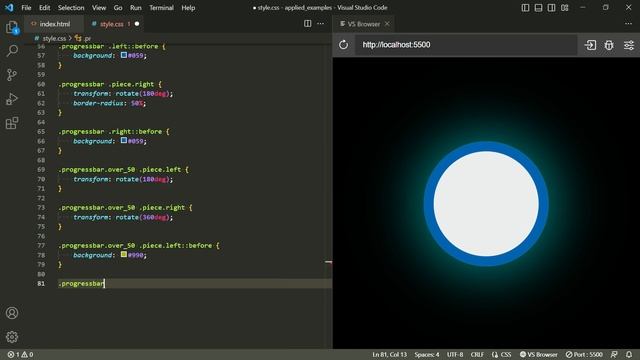Click the unsaved dot on style.css tab
Viewport: 640px width, 360px height.
(x=137, y=24)
